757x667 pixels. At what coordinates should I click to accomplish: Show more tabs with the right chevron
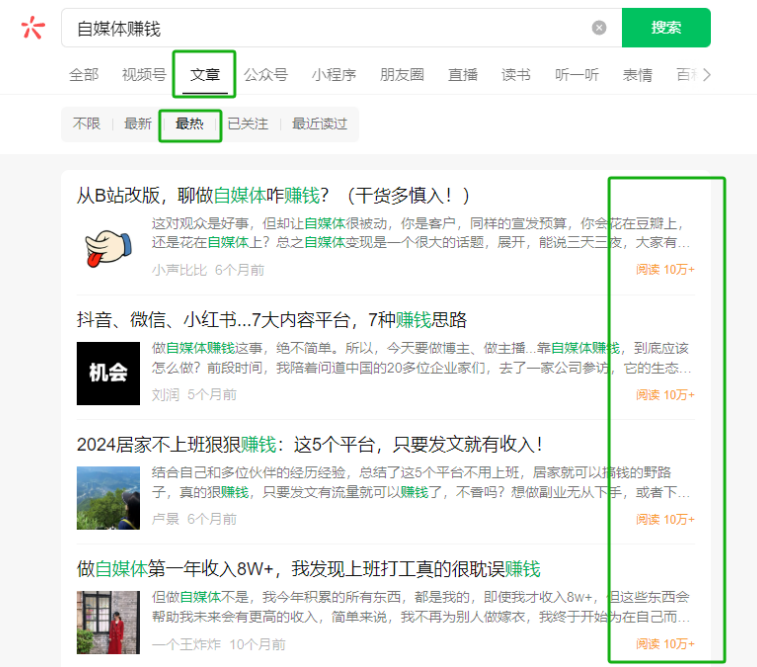pos(707,75)
